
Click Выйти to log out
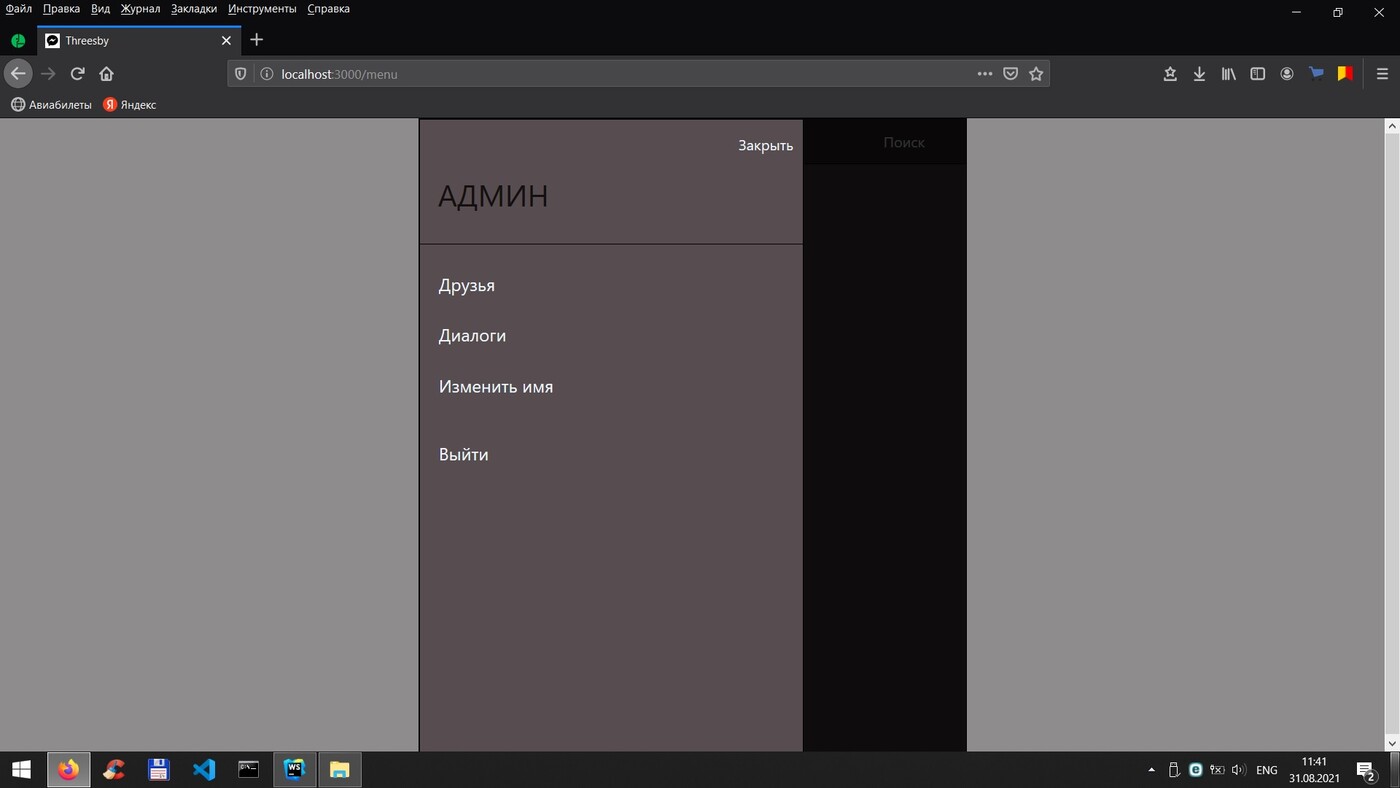click(463, 455)
